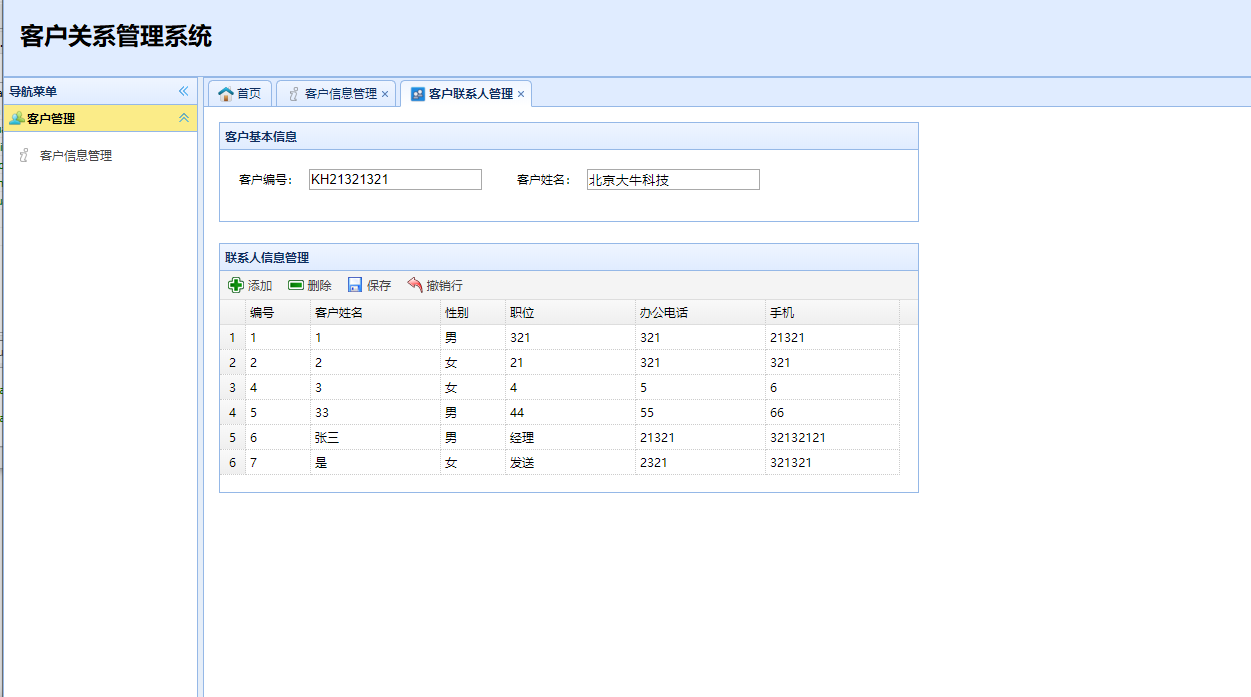The image size is (1251, 697).
Task: Click the 保存 save disk icon
Action: (354, 284)
